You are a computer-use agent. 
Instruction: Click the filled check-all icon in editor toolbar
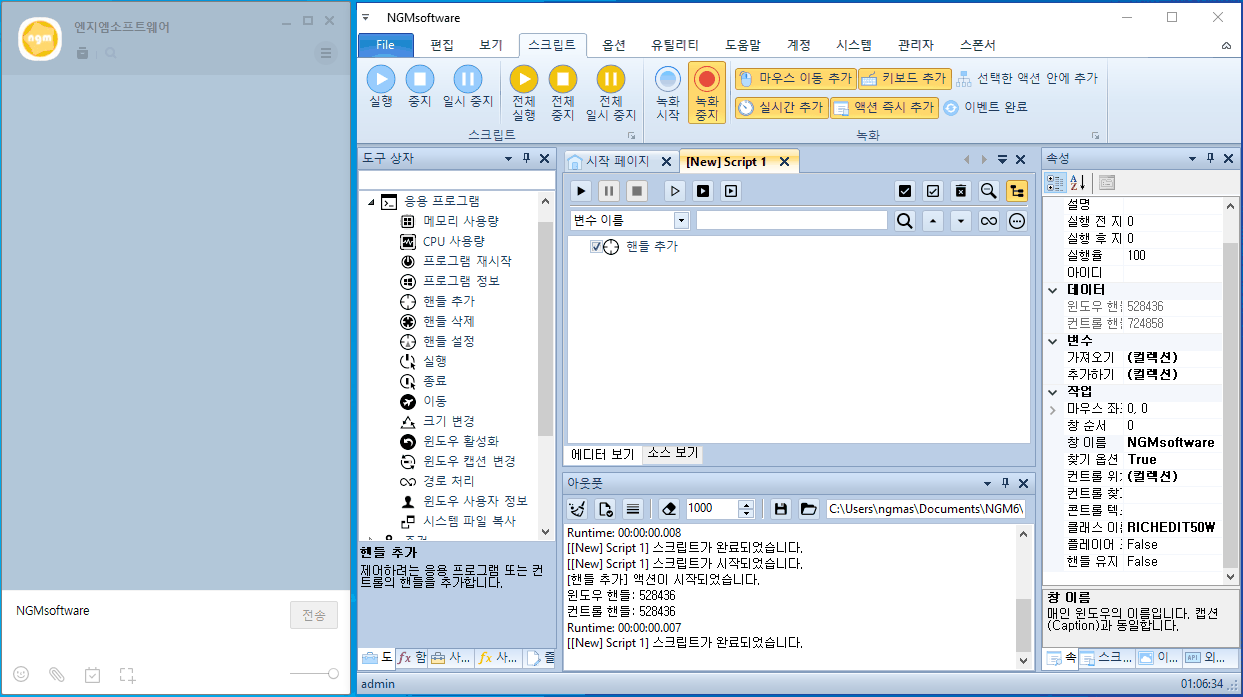(x=905, y=190)
